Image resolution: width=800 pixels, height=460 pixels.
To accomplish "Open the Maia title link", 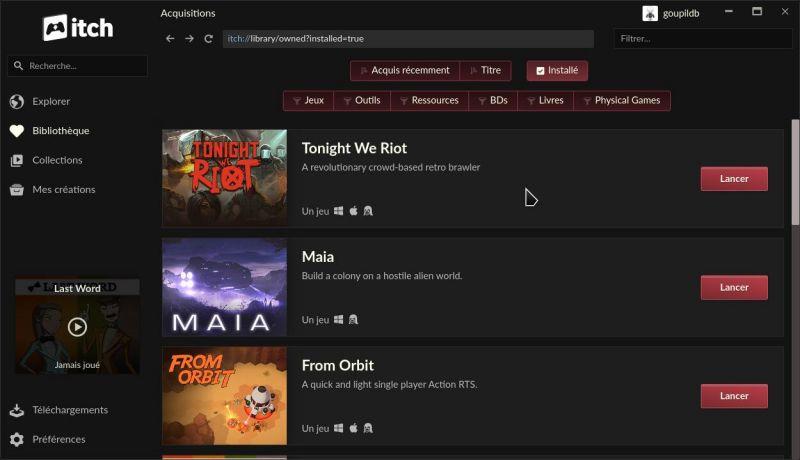I will click(317, 257).
